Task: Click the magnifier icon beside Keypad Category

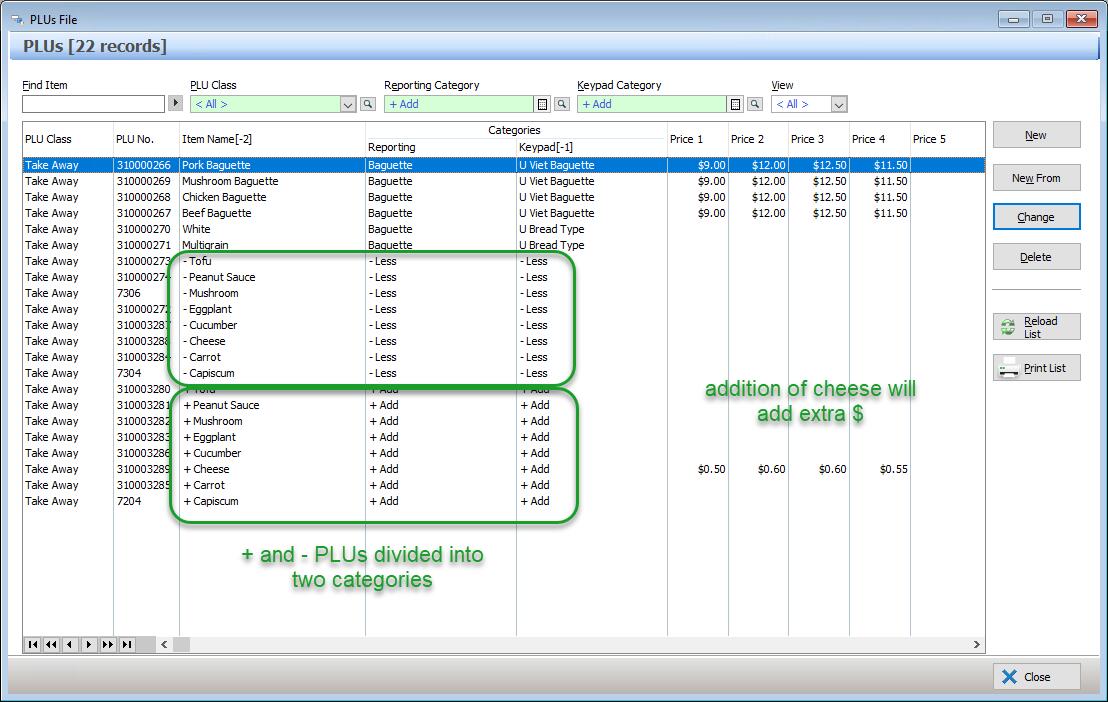Action: [x=754, y=104]
